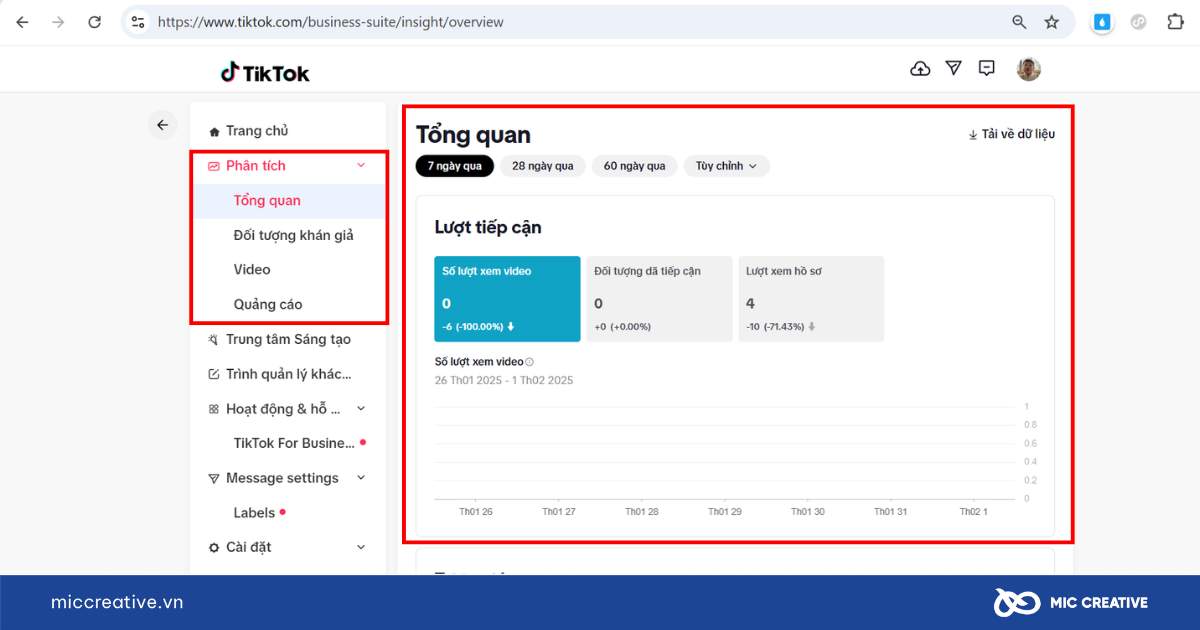Click date range 26 Th01 2025 - 1 Th02 2025
Image resolution: width=1200 pixels, height=630 pixels.
(x=504, y=380)
